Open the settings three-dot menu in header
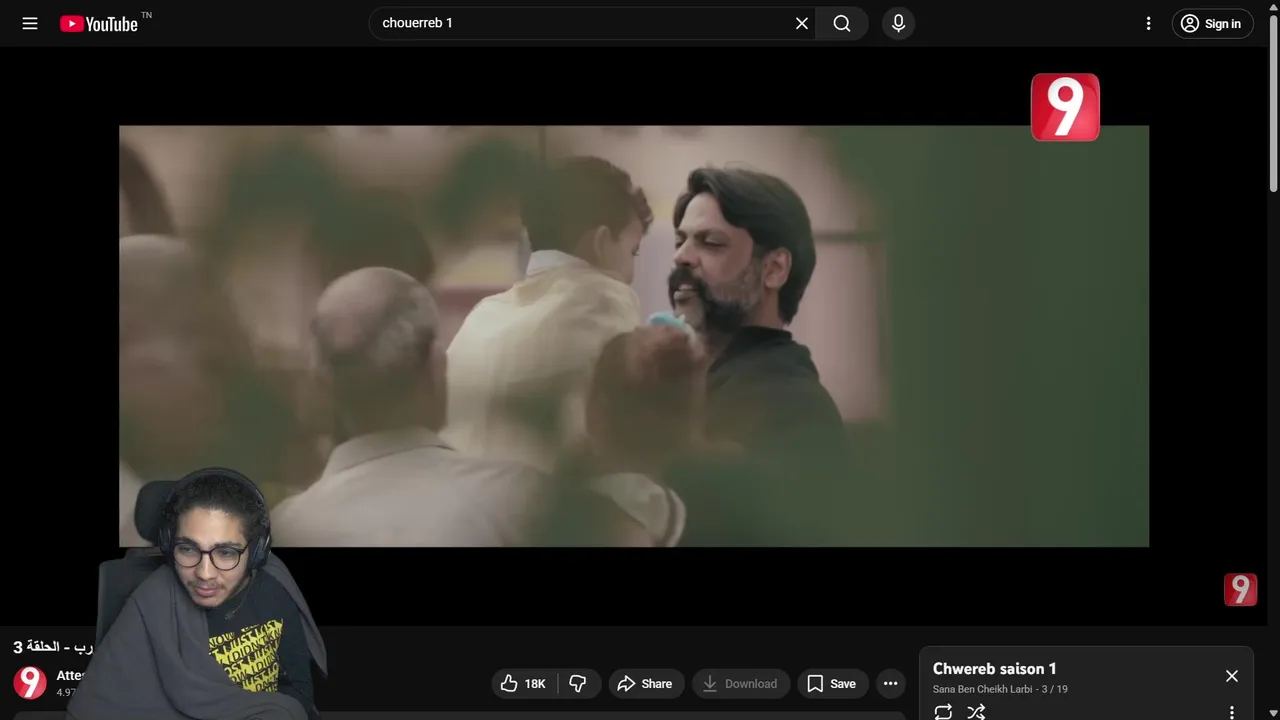 (1148, 23)
